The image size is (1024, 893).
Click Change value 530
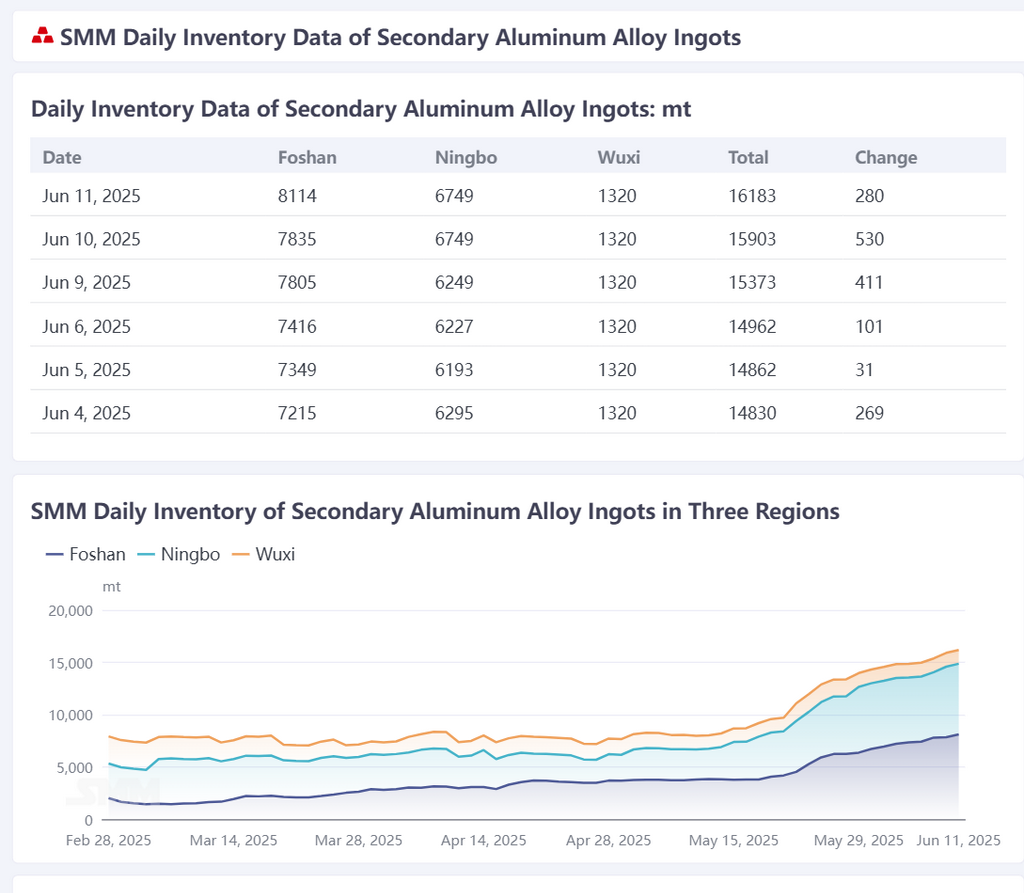(x=869, y=239)
